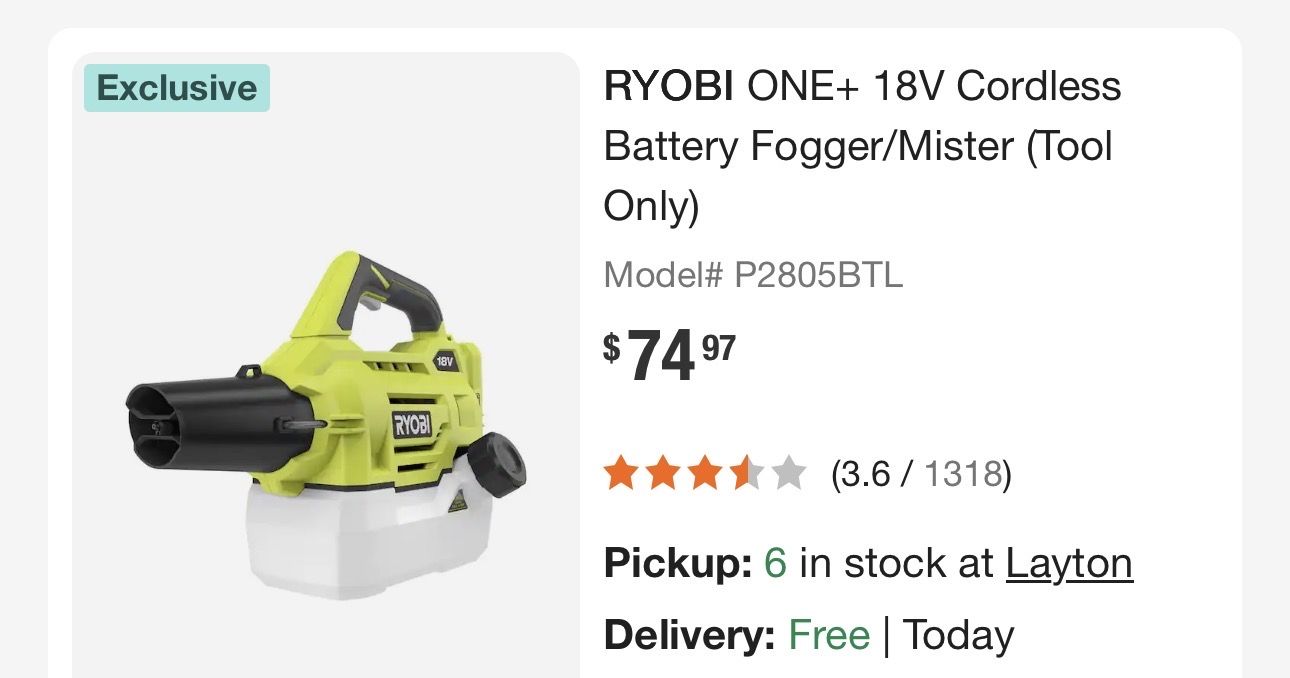
Task: Click the second orange rating star
Action: click(662, 474)
